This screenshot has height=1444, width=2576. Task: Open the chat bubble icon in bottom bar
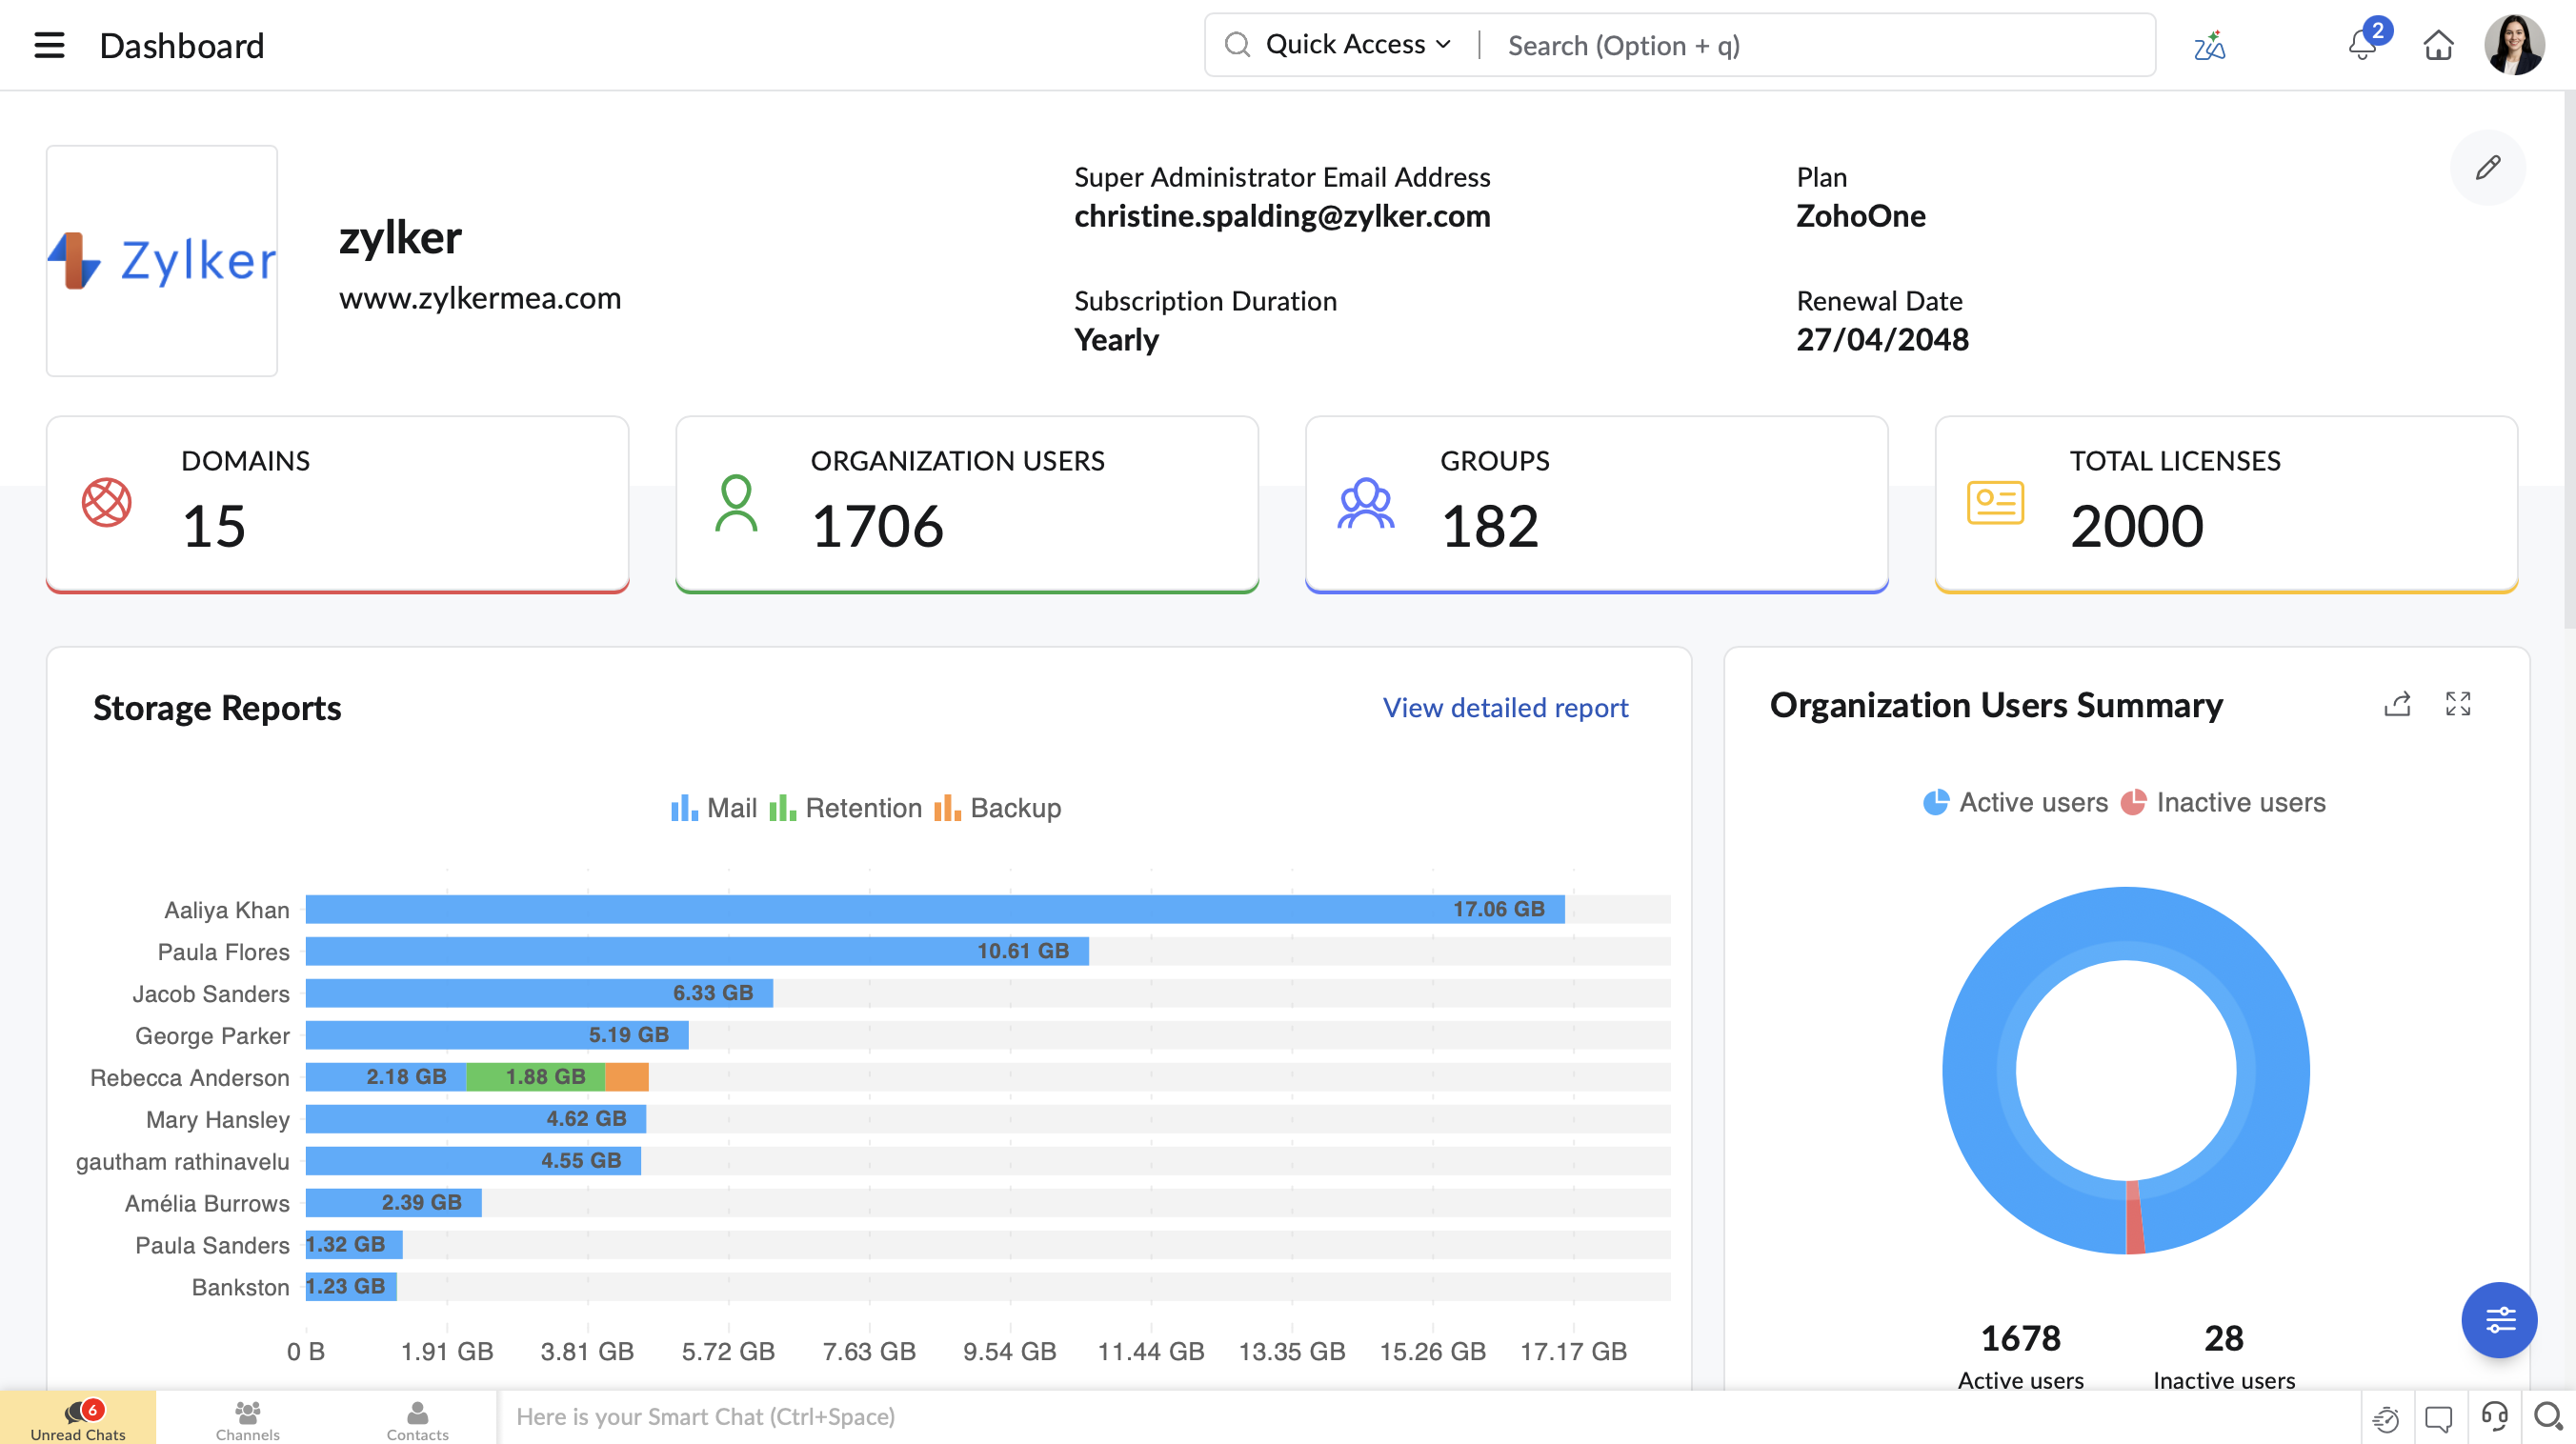[2439, 1418]
